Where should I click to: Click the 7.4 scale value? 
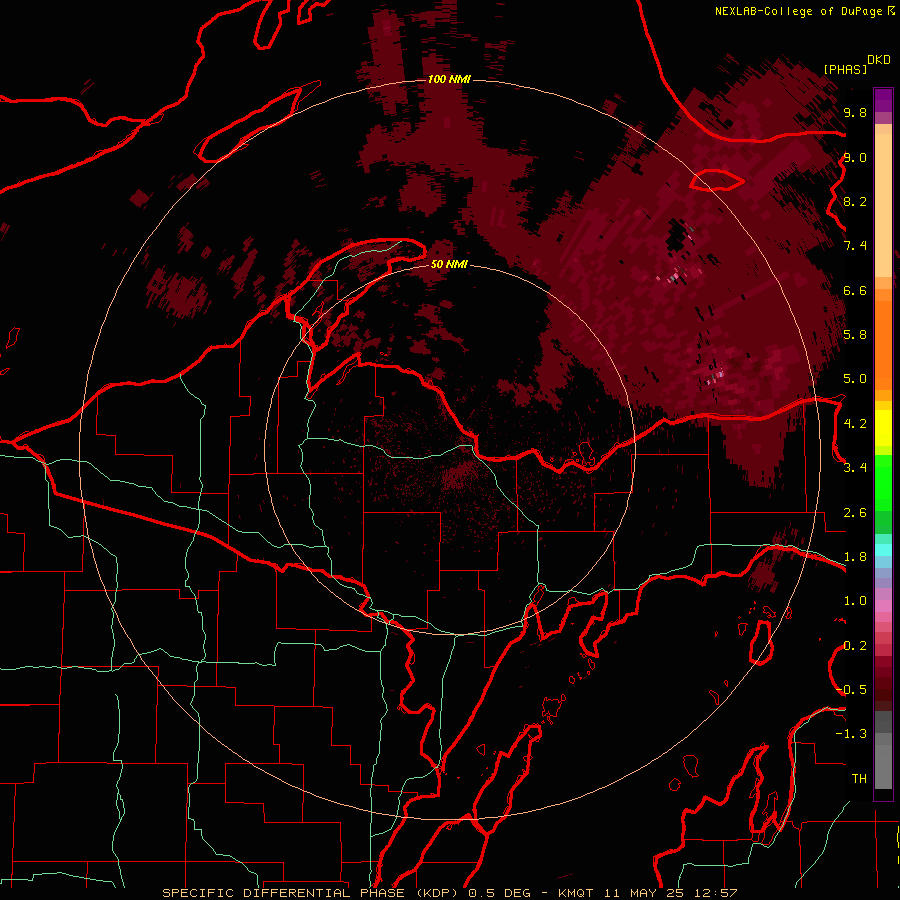[855, 246]
